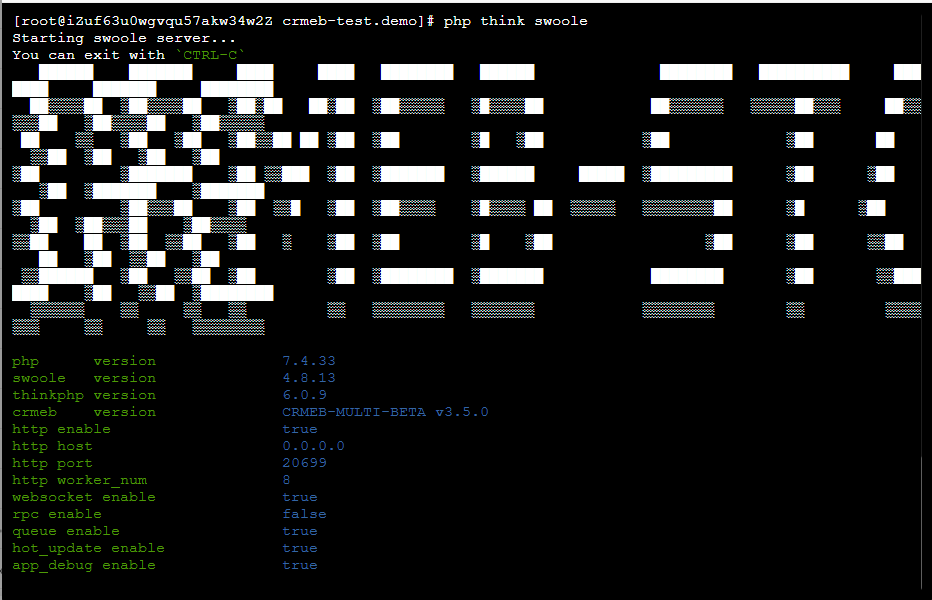Click the 'app_debug enable' label
The height and width of the screenshot is (600, 932).
tap(84, 566)
